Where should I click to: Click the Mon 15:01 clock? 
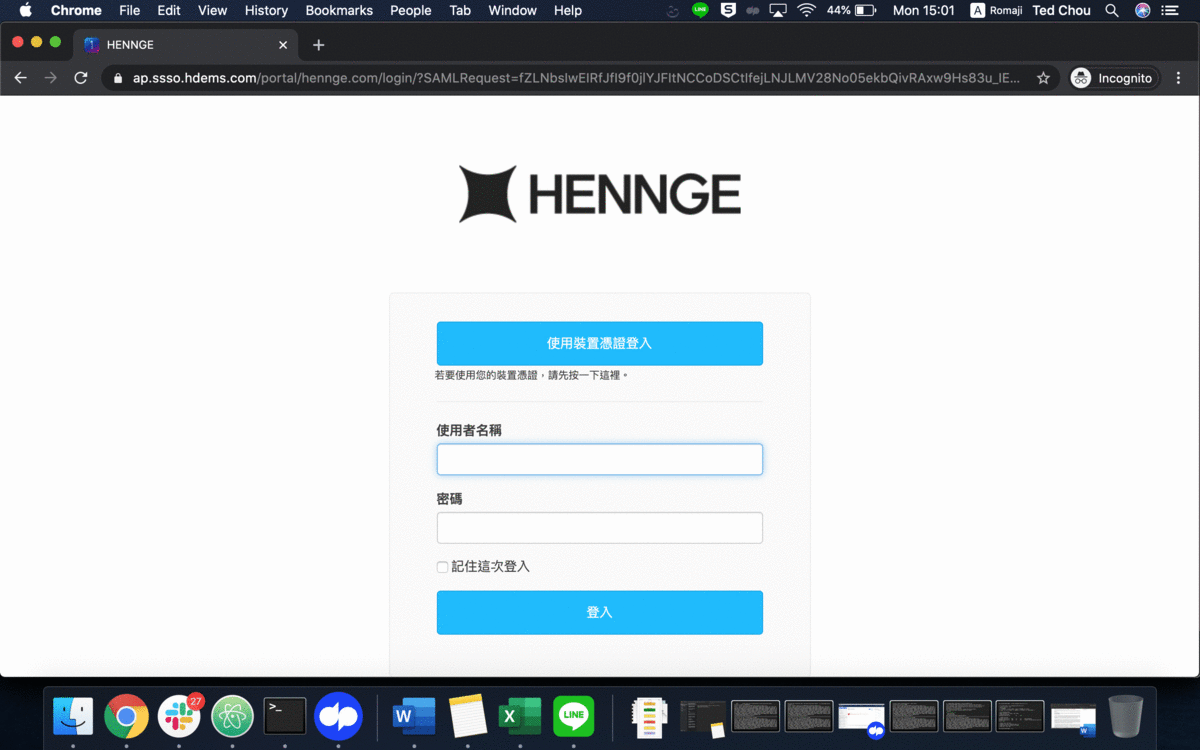(x=923, y=10)
